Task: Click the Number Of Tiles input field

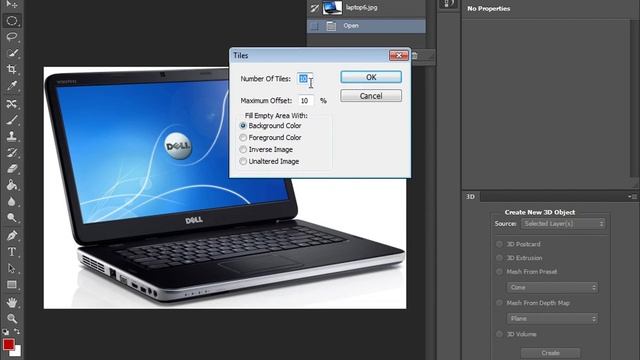Action: (x=304, y=79)
